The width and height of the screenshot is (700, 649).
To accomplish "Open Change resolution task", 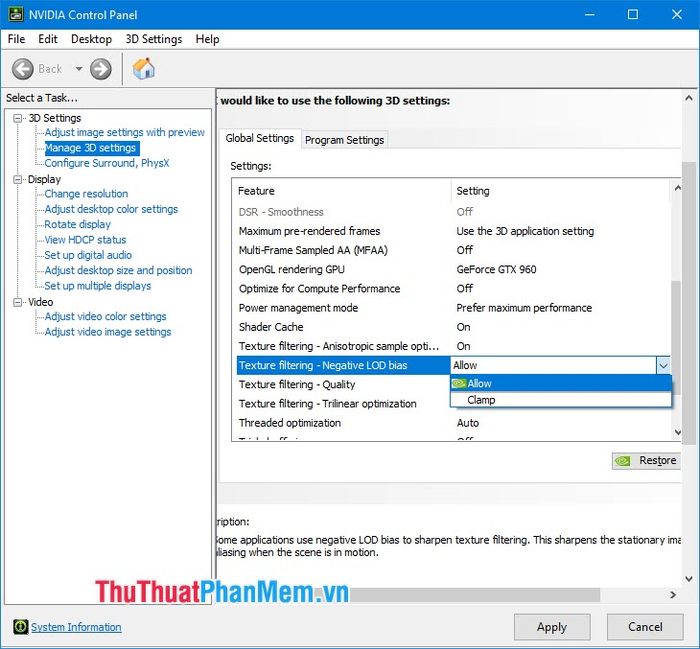I will tap(86, 194).
